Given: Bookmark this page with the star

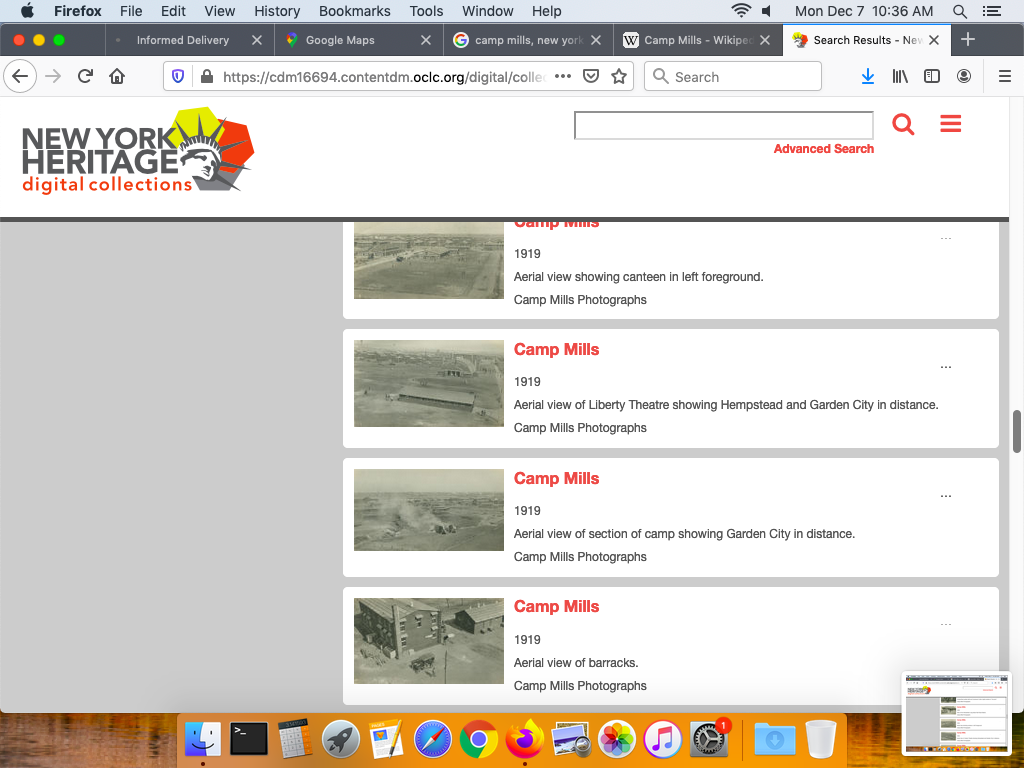Looking at the screenshot, I should click(x=619, y=77).
